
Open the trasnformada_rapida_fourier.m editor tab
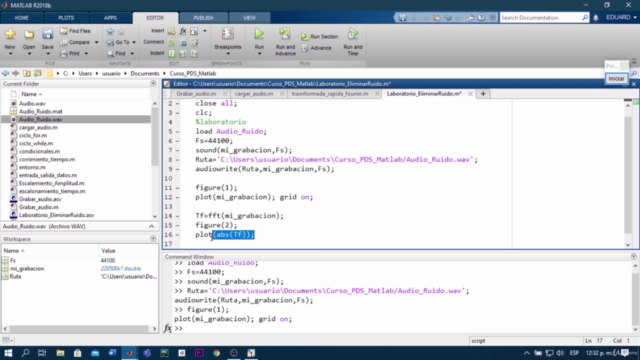click(x=330, y=94)
